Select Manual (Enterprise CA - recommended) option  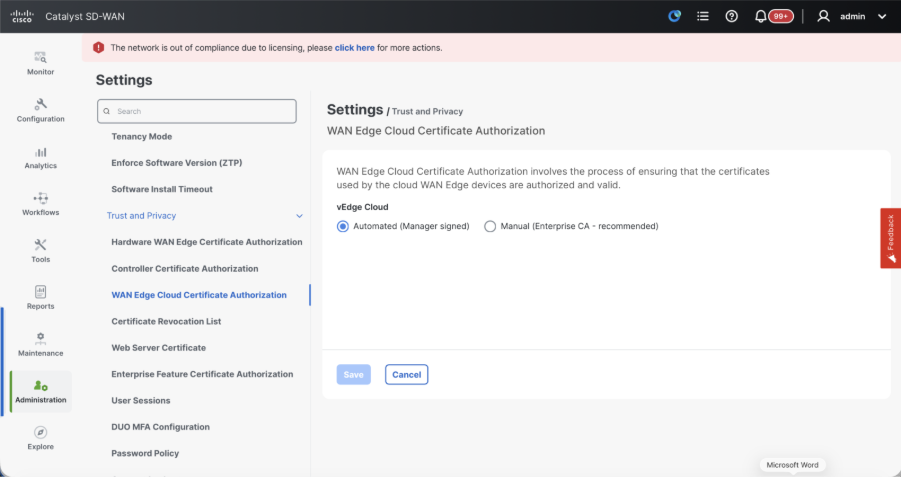(x=490, y=226)
